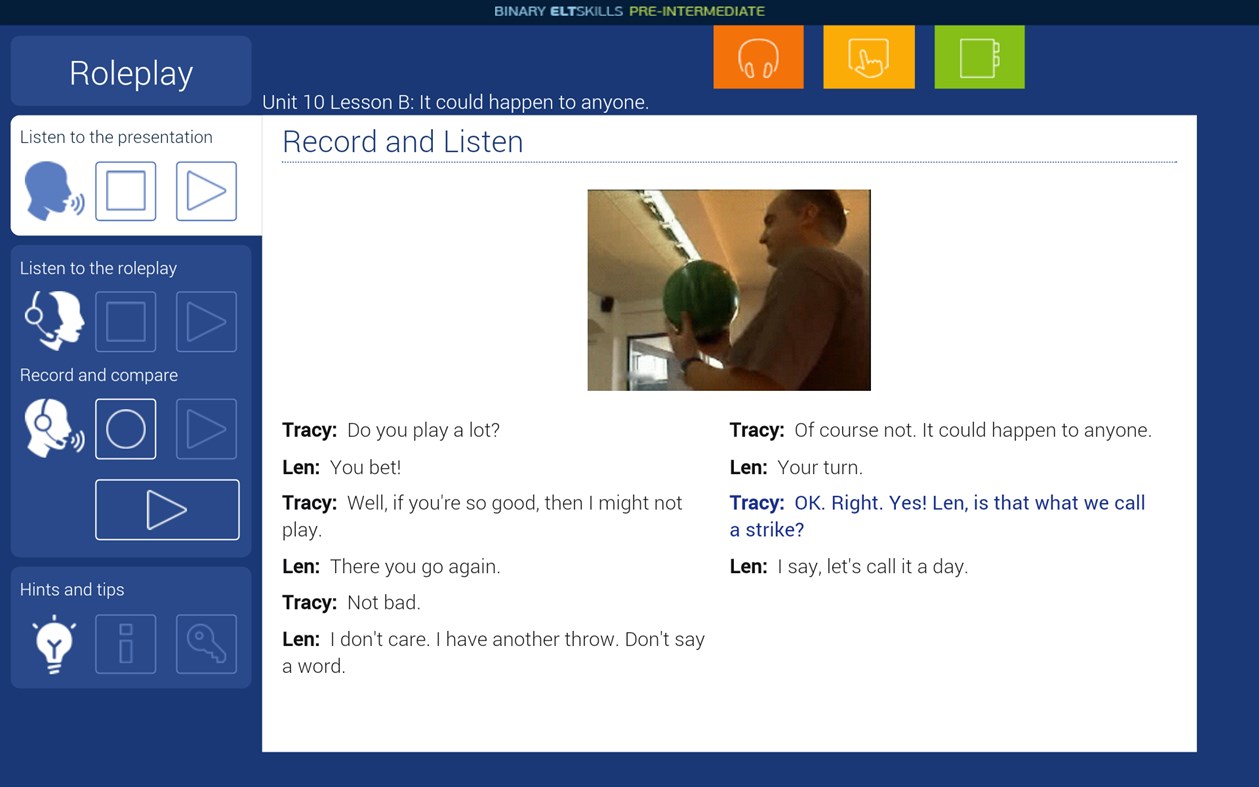1259x787 pixels.
Task: Click the Roleplay title panel
Action: tap(130, 71)
